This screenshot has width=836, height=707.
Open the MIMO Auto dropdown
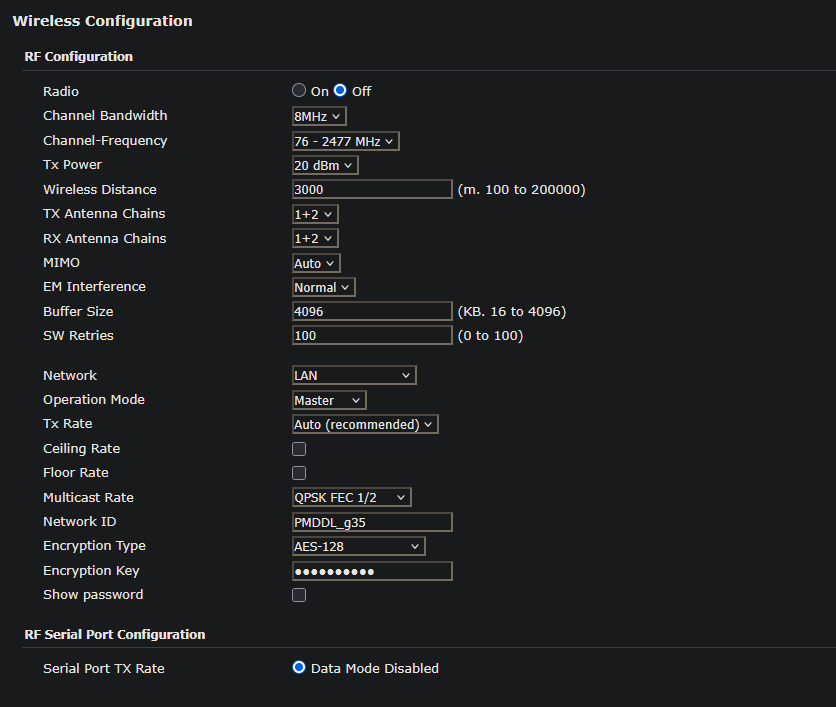tap(316, 263)
